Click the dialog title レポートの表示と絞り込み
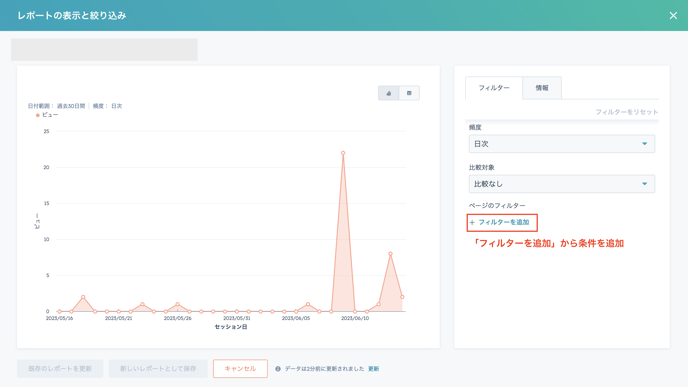This screenshot has width=688, height=387. 72,15
